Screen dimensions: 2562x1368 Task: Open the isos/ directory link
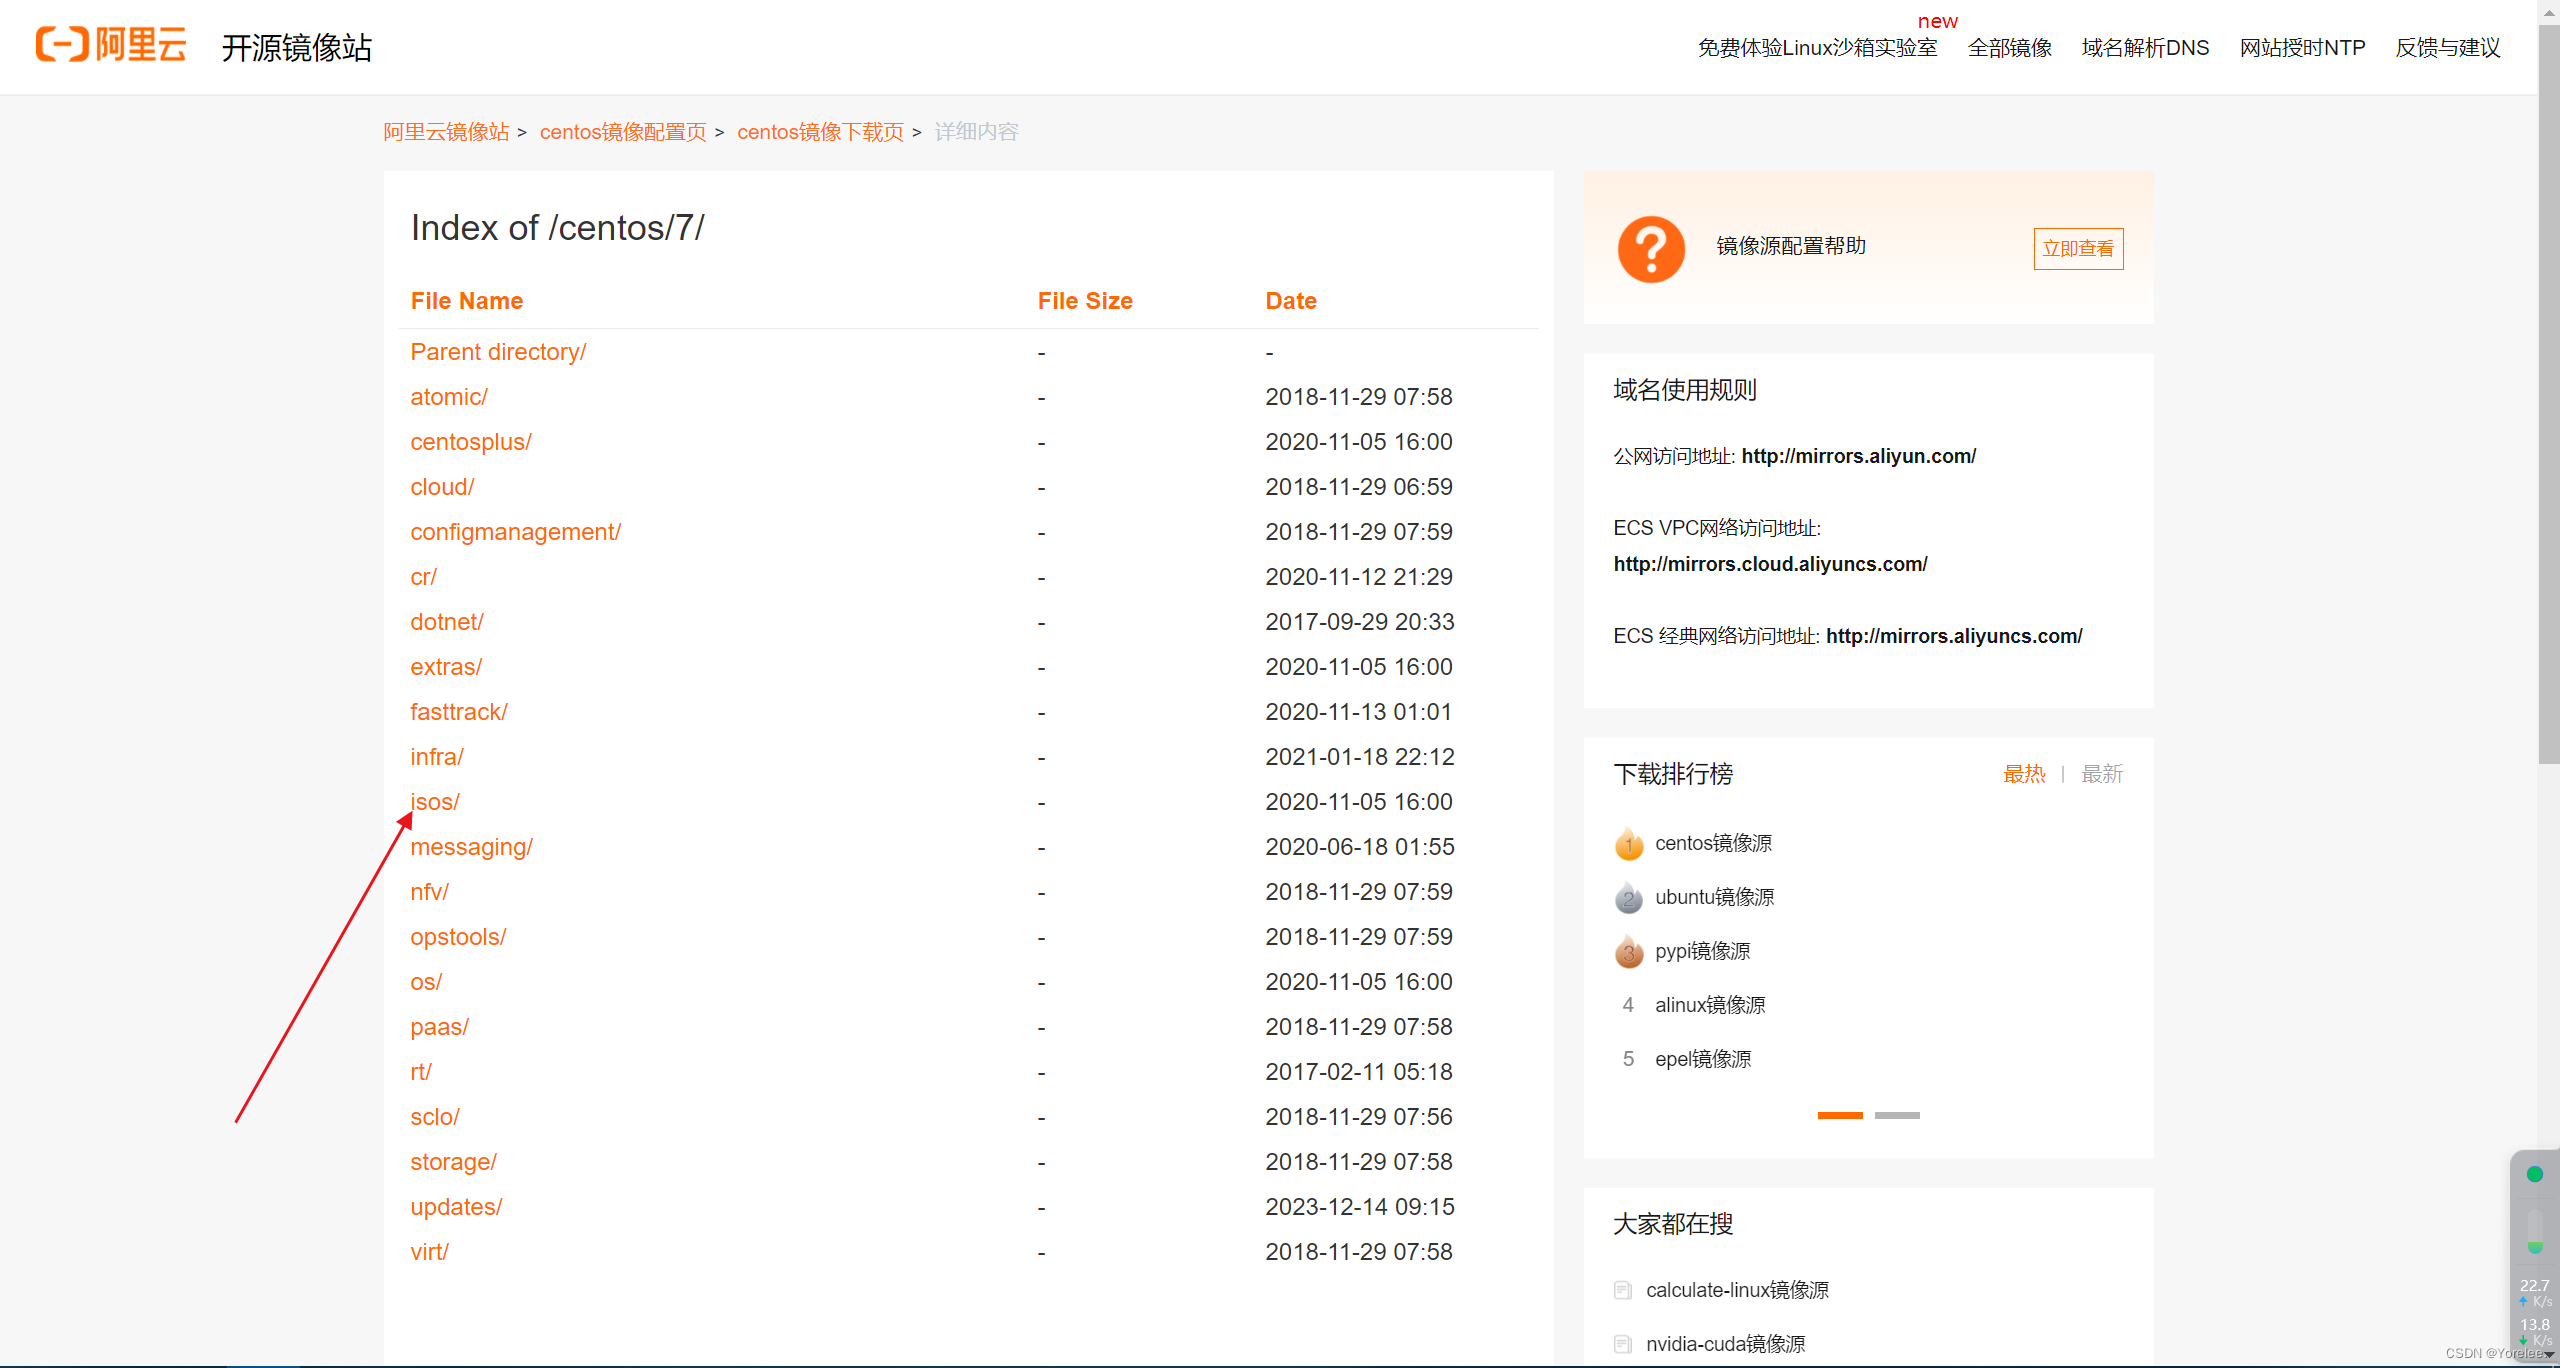(435, 802)
